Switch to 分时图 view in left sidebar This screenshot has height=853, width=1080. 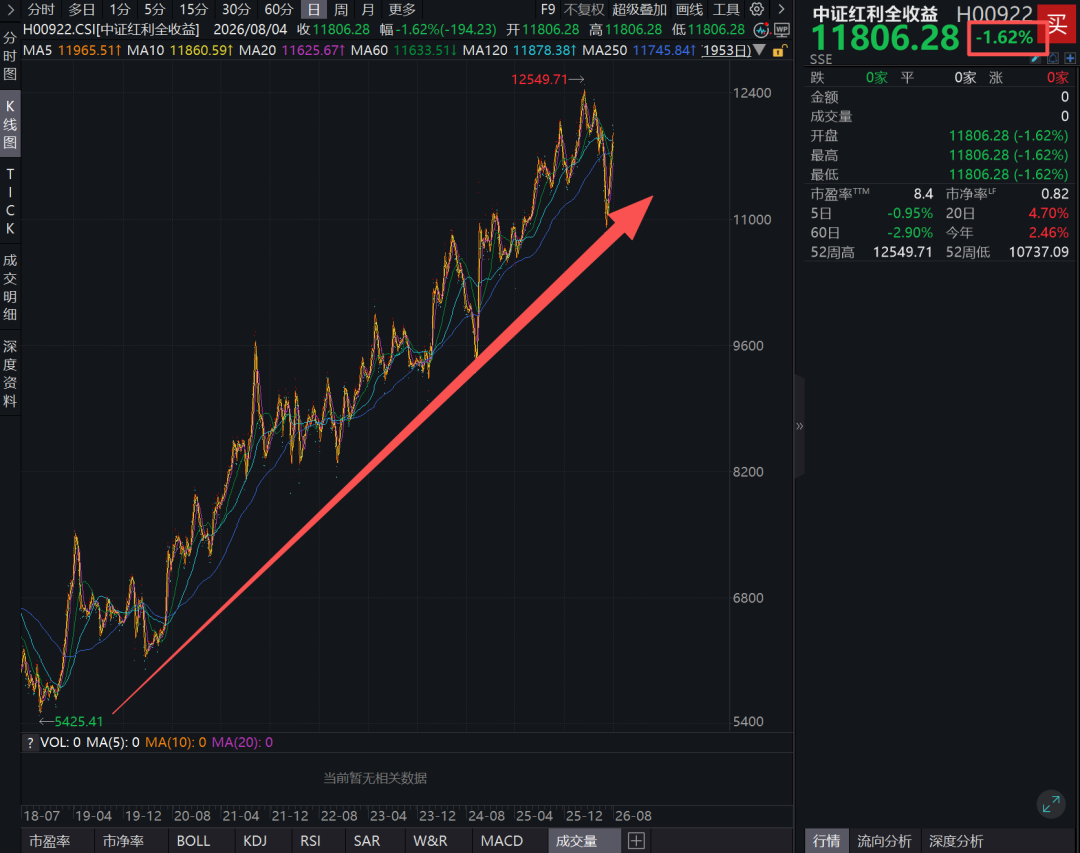pos(10,55)
